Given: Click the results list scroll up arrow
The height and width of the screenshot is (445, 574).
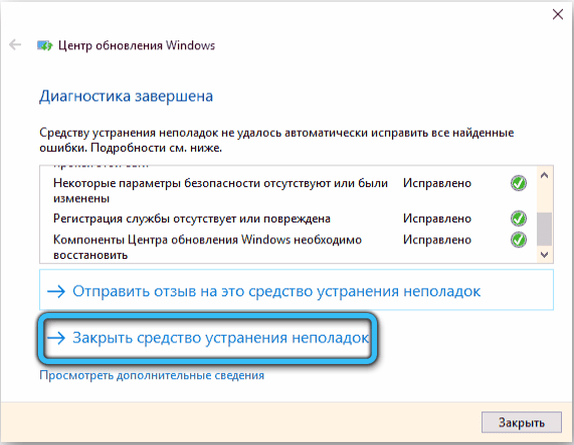Looking at the screenshot, I should click(x=544, y=175).
